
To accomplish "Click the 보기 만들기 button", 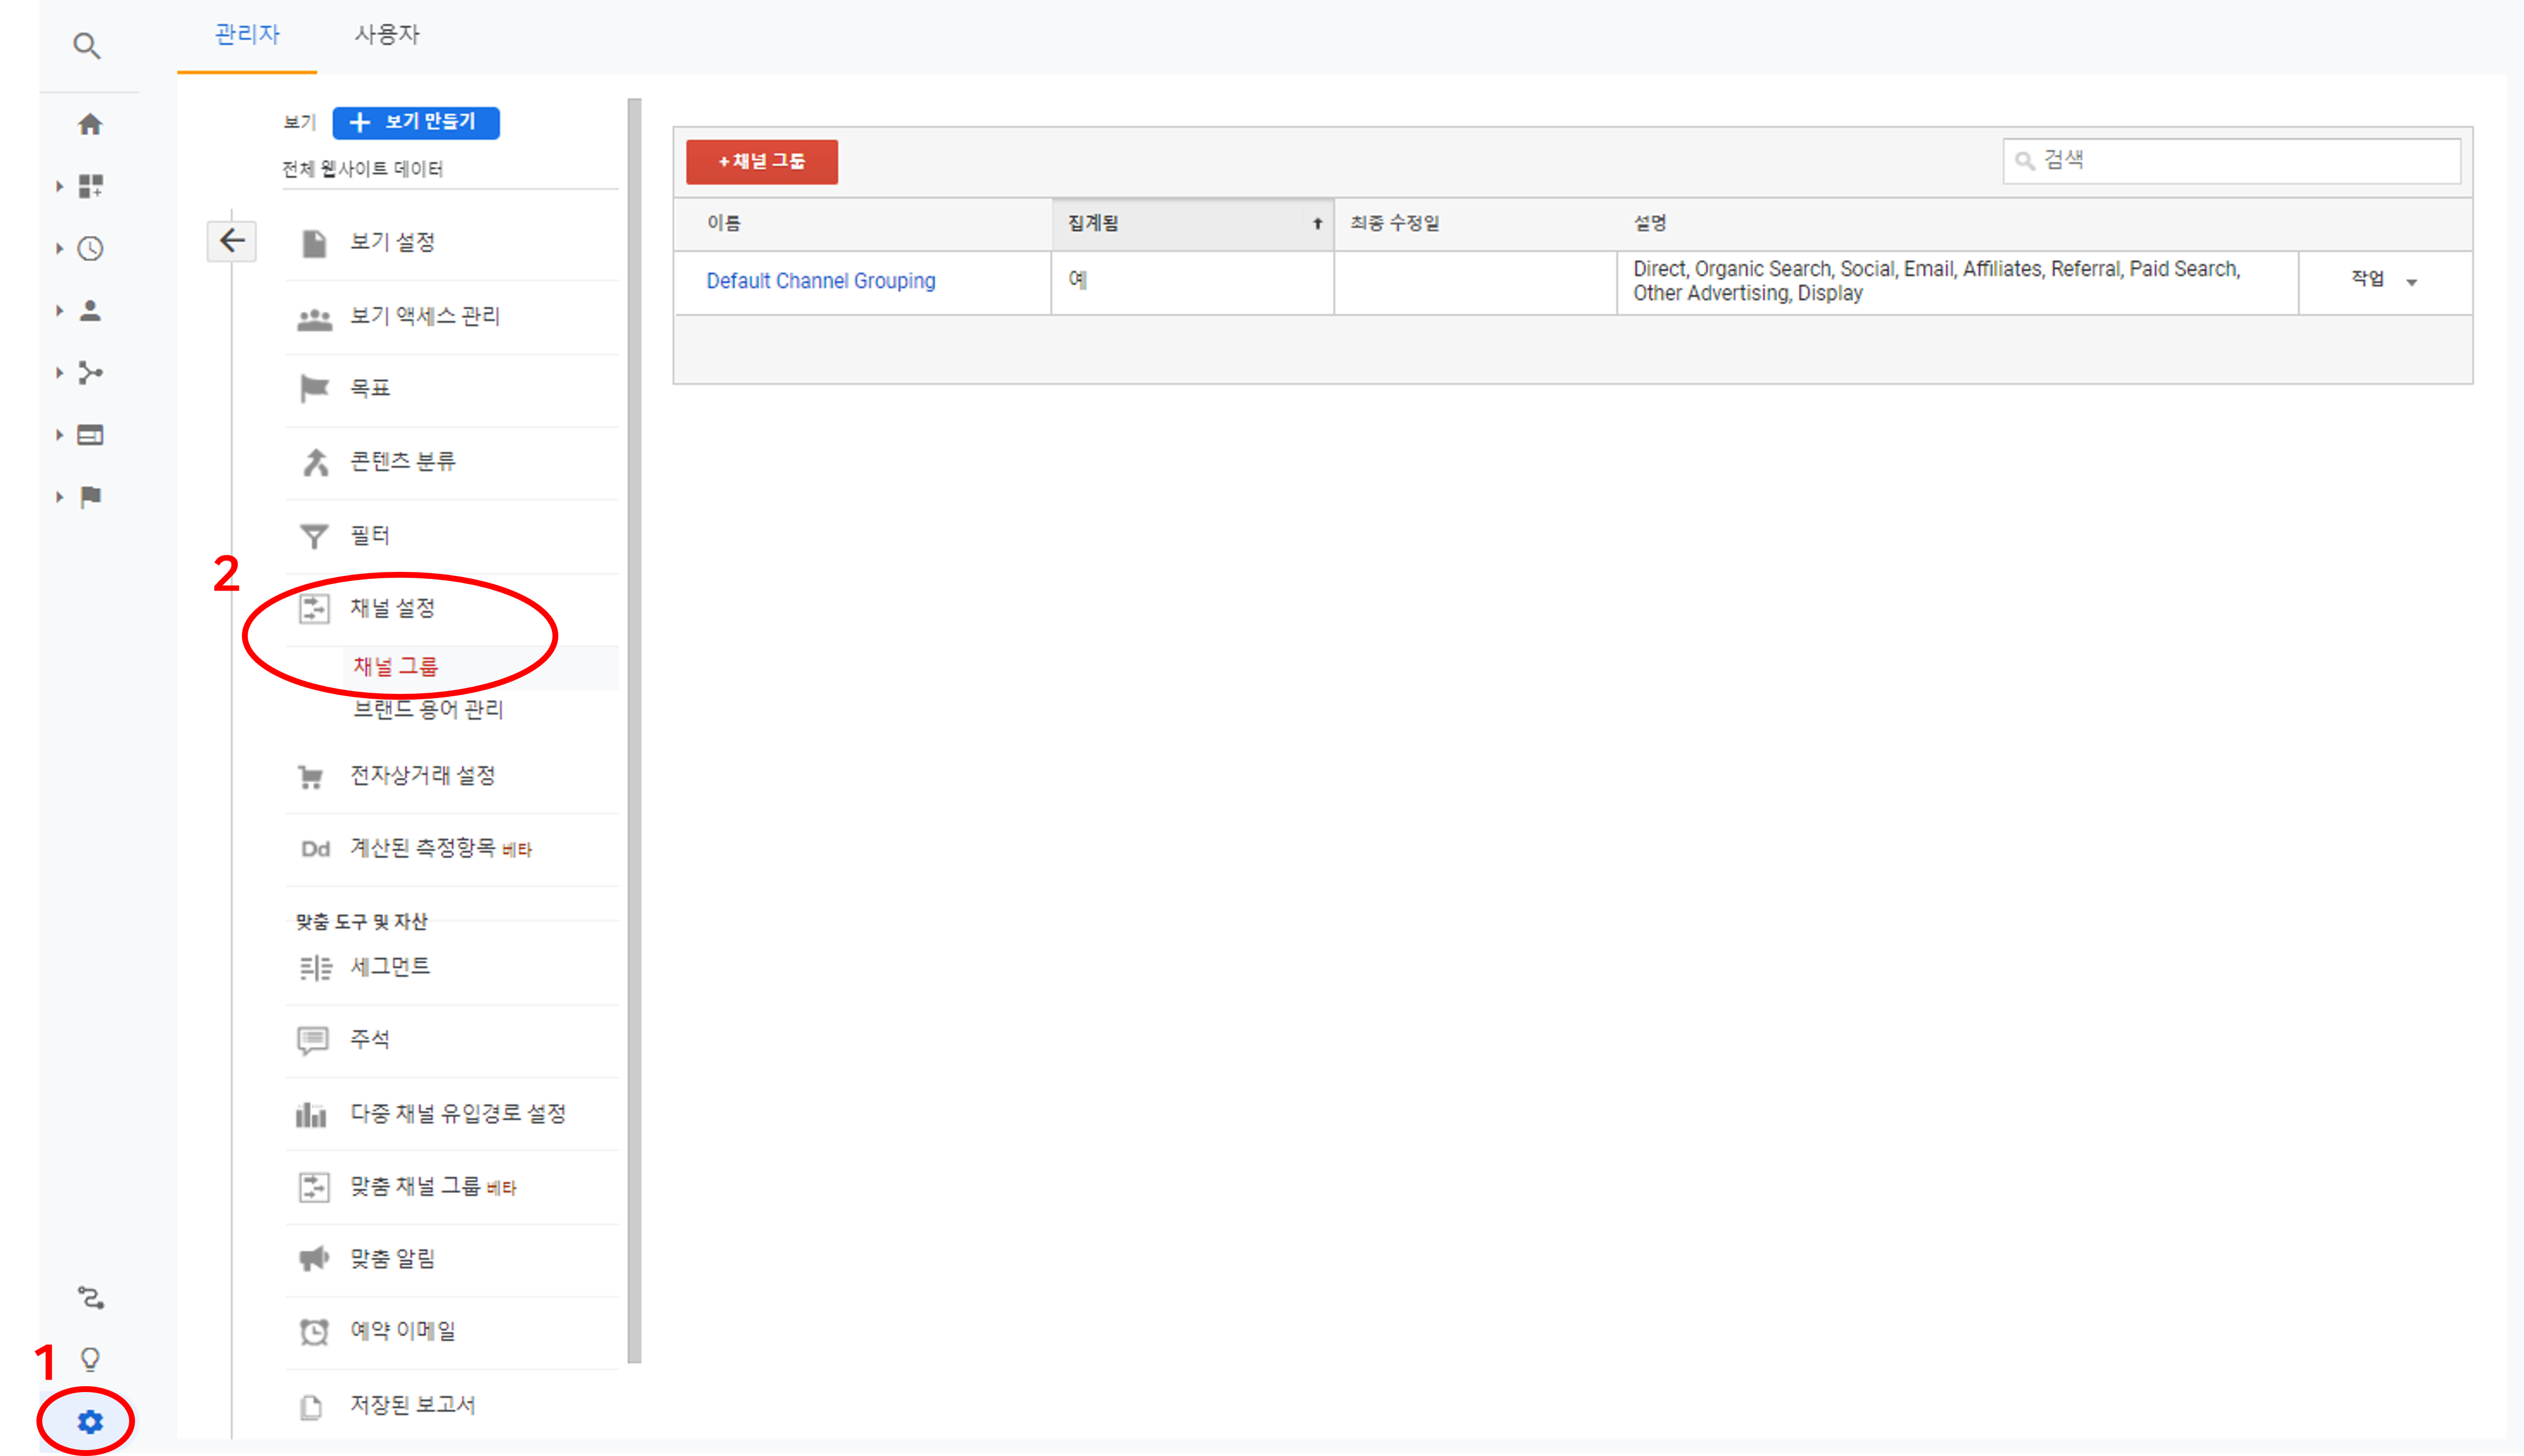I will click(x=415, y=122).
